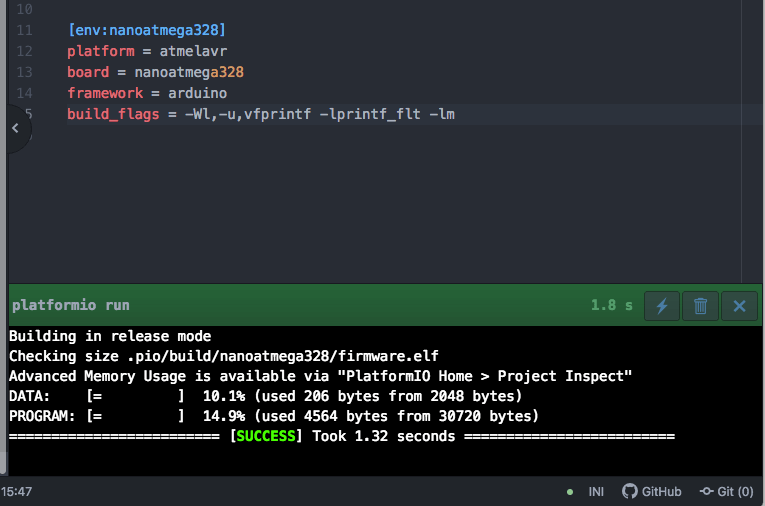This screenshot has height=506, width=765.
Task: Place cursor on [env:nanoatmega328] section header
Action: [146, 29]
